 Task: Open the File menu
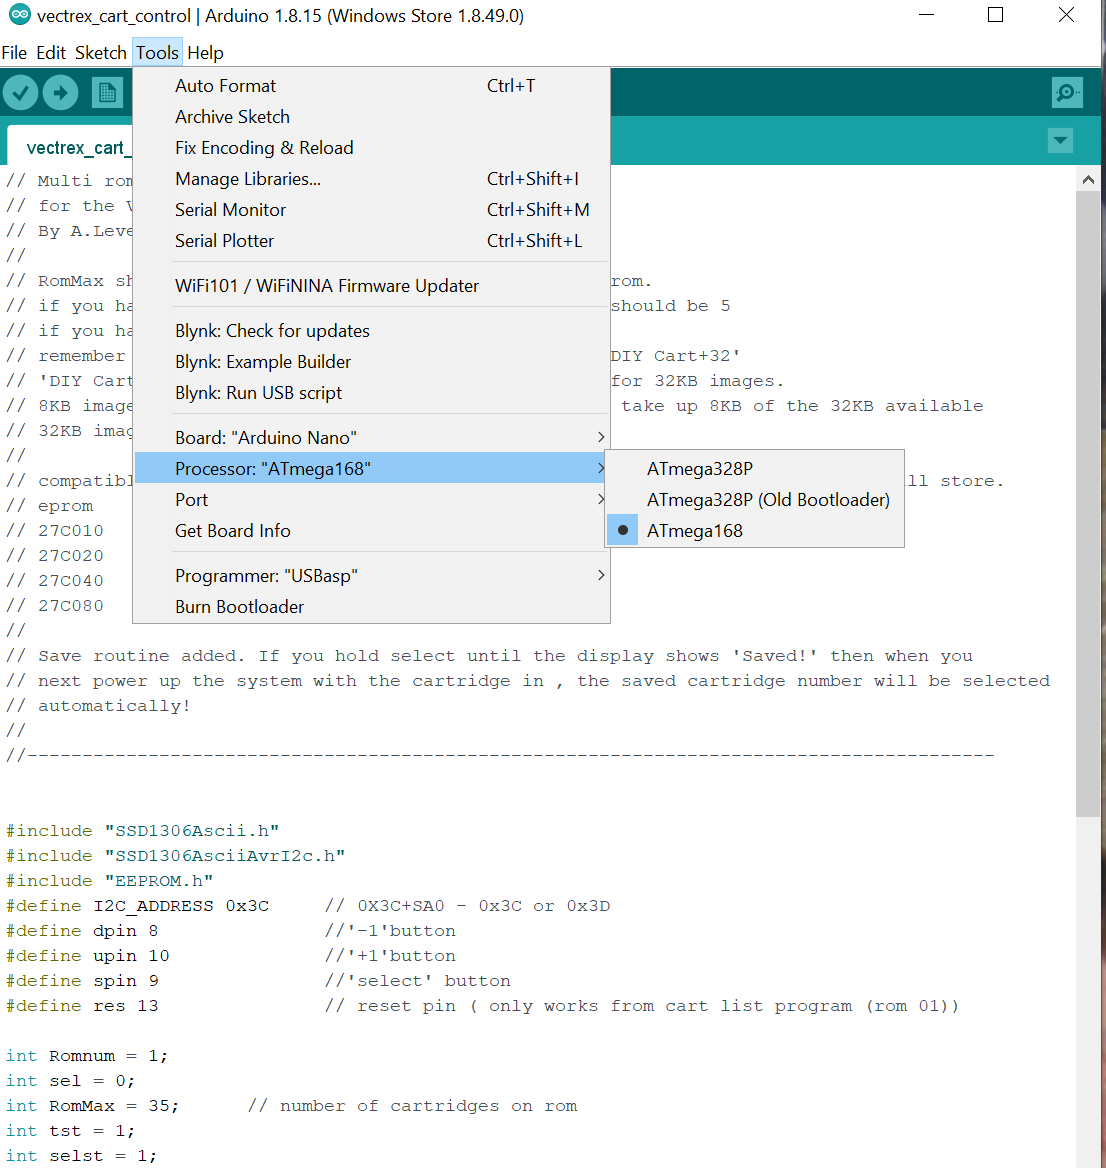[14, 53]
